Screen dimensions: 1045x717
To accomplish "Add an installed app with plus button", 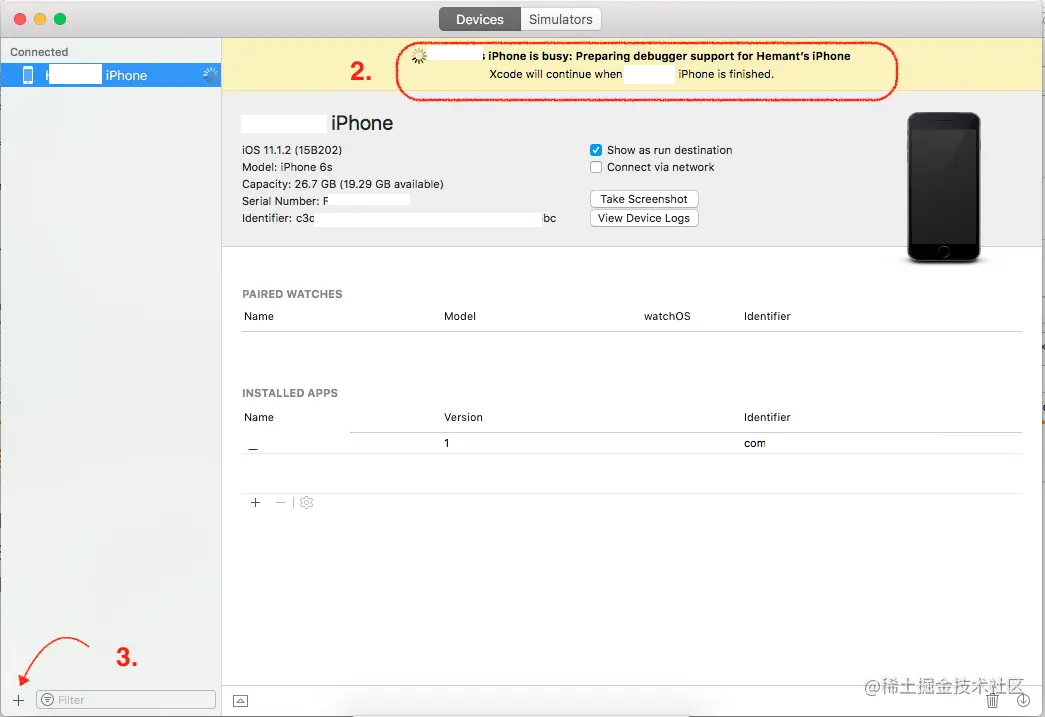I will [255, 502].
